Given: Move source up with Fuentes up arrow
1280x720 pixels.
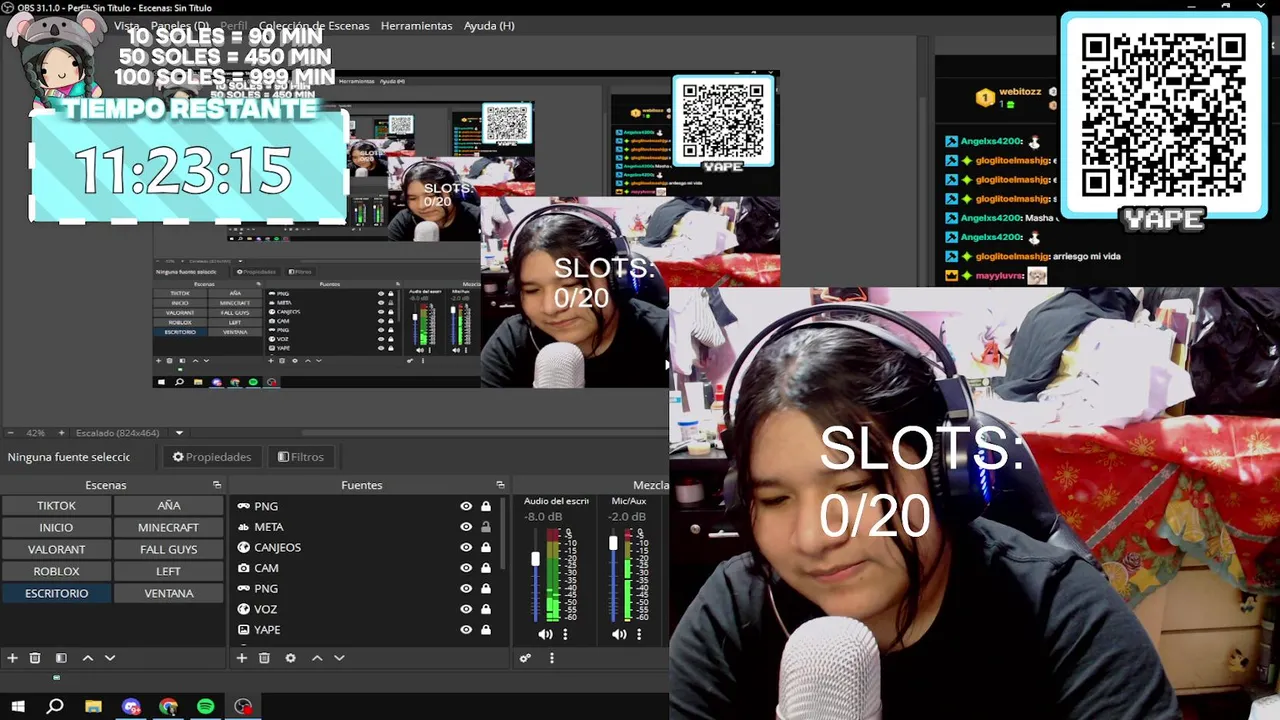Looking at the screenshot, I should click(x=317, y=658).
